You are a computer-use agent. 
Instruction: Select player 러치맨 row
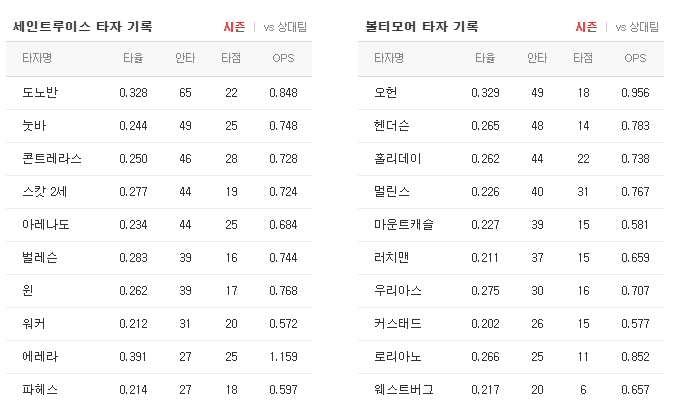coord(511,258)
